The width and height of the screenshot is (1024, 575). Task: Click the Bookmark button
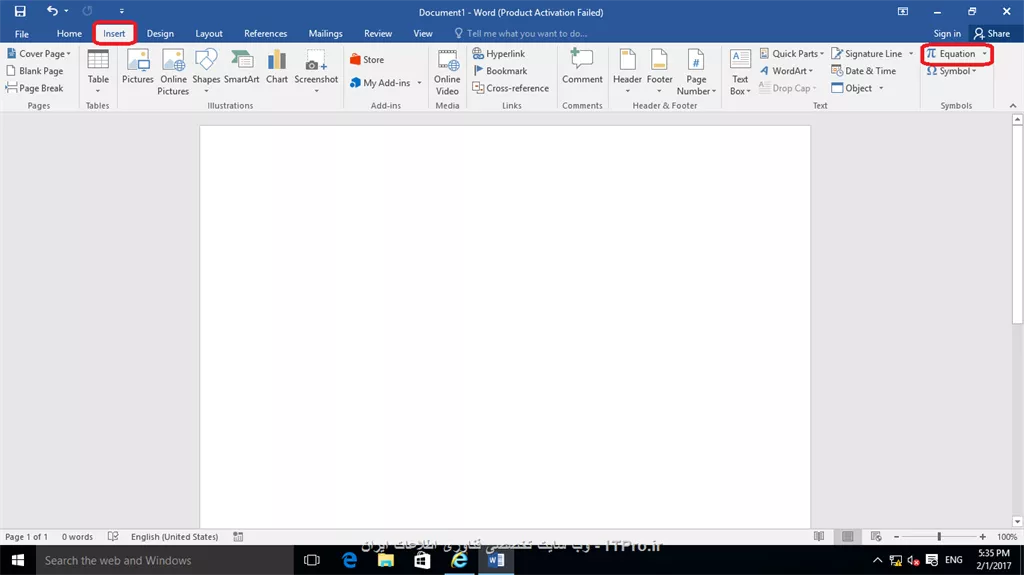click(500, 71)
